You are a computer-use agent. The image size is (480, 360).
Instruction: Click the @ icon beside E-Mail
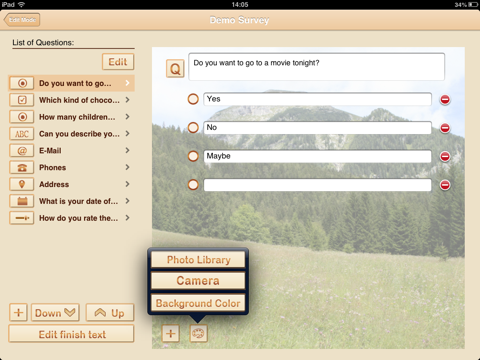(x=22, y=151)
